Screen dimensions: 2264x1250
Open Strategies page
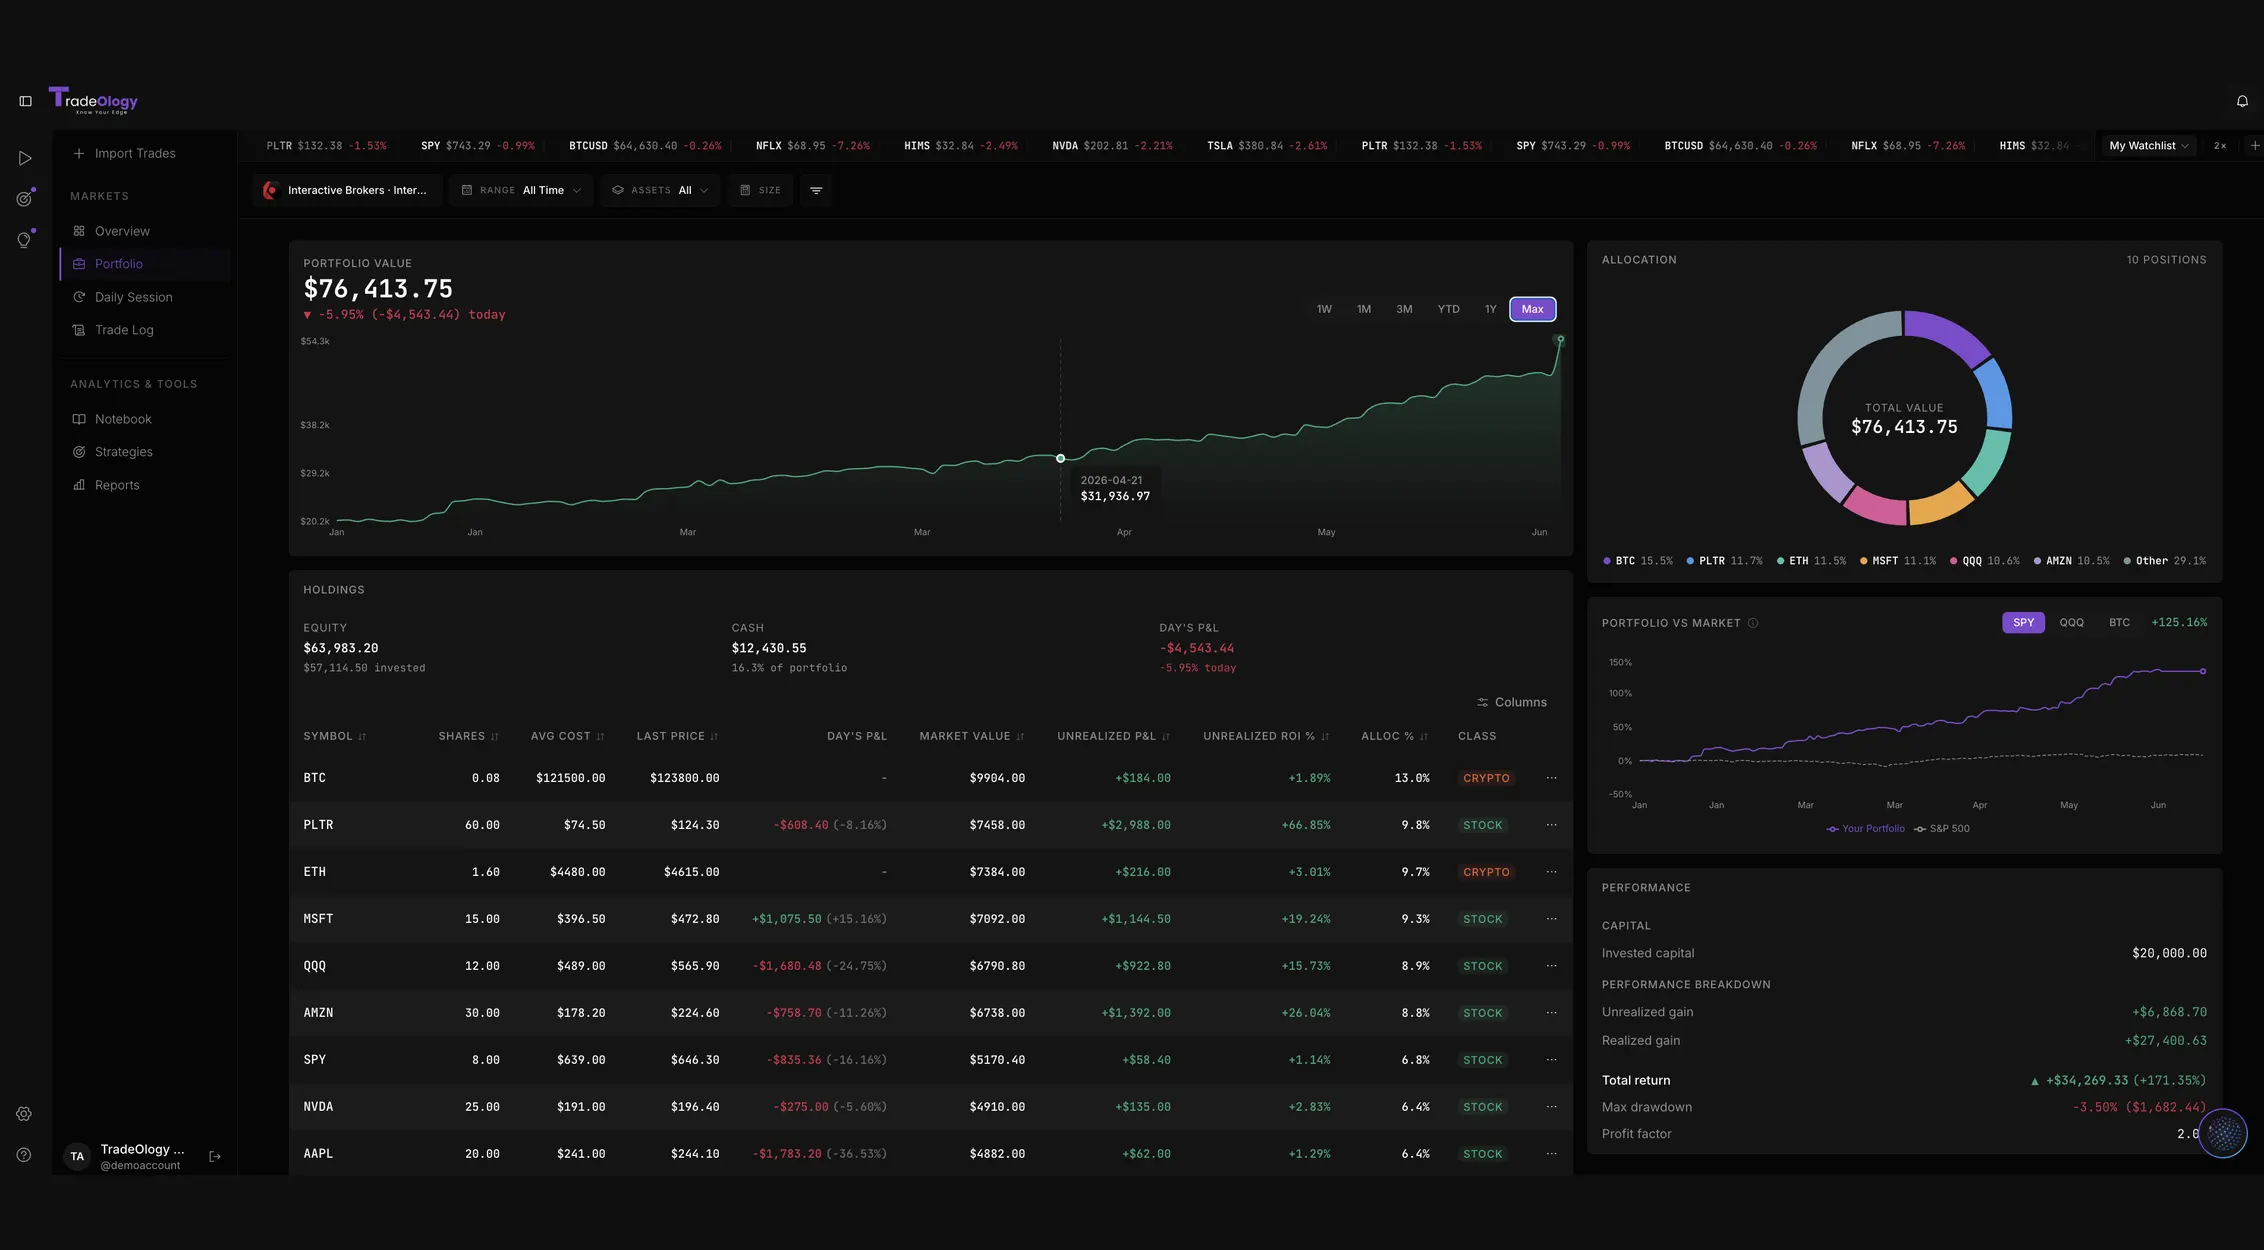(146, 452)
